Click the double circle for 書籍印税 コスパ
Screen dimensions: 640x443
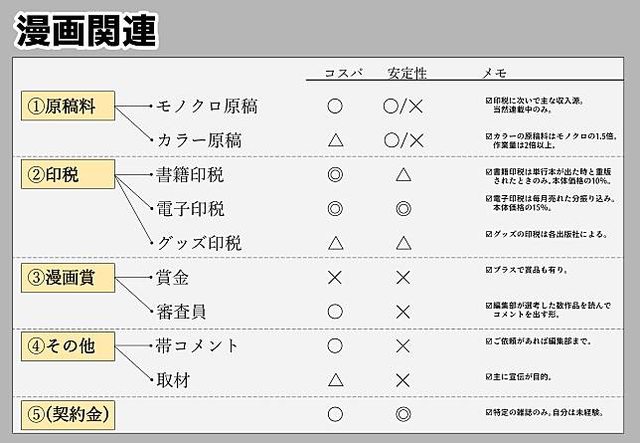[335, 175]
